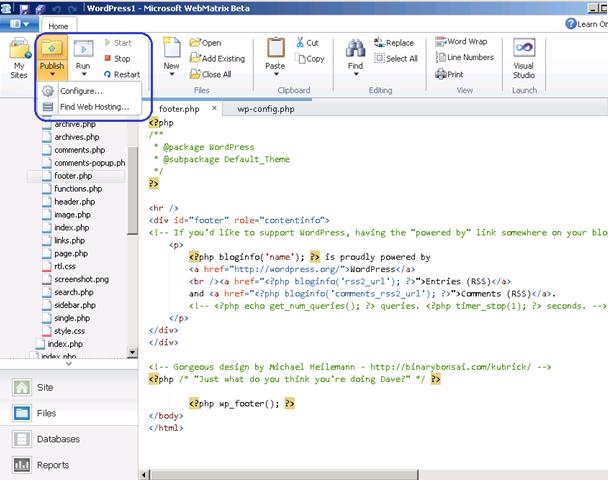This screenshot has height=480, width=608.
Task: Print the current file
Action: tap(449, 74)
